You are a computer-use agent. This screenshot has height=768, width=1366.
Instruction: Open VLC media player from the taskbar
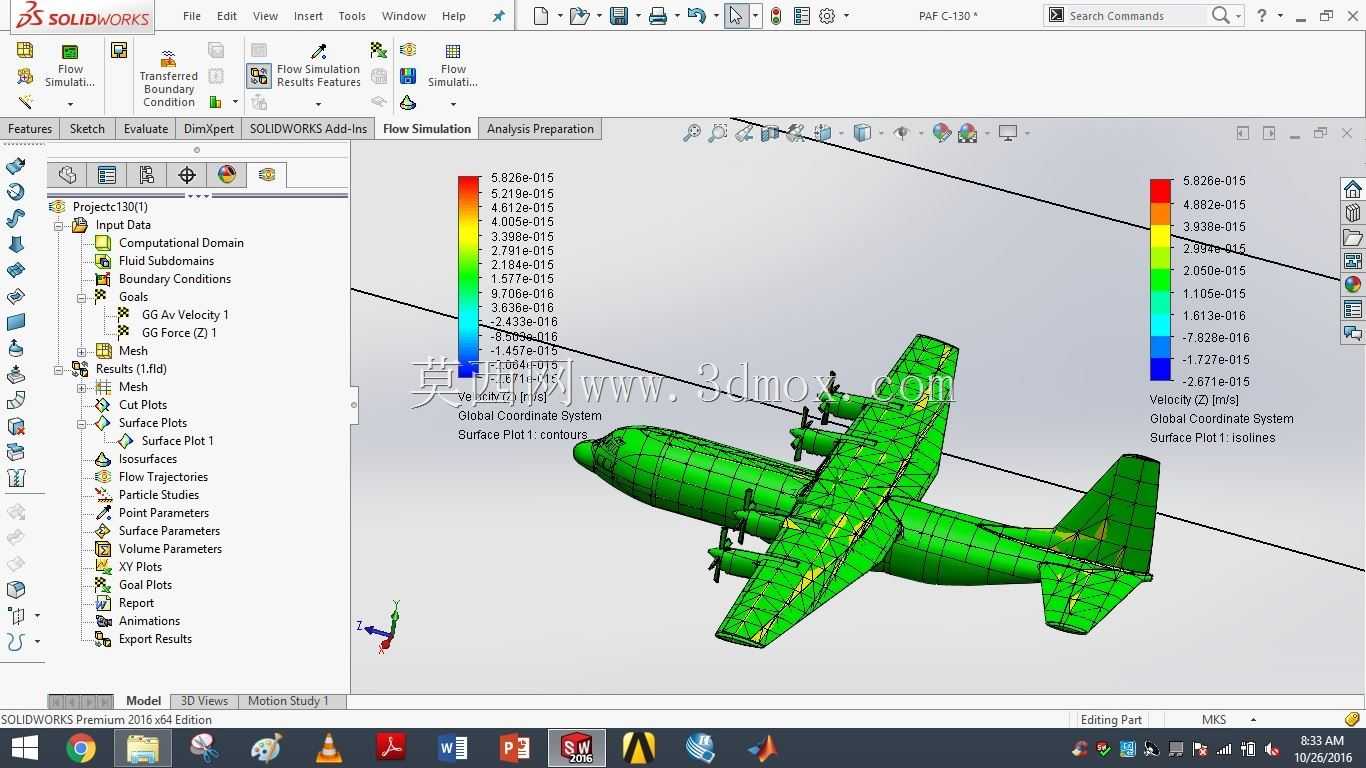328,748
